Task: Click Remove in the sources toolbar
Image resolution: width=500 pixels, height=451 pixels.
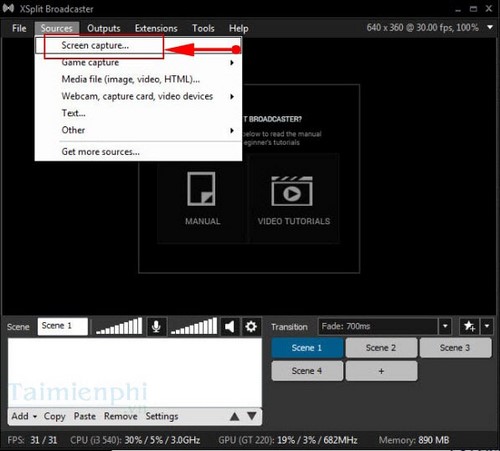Action: 121,416
